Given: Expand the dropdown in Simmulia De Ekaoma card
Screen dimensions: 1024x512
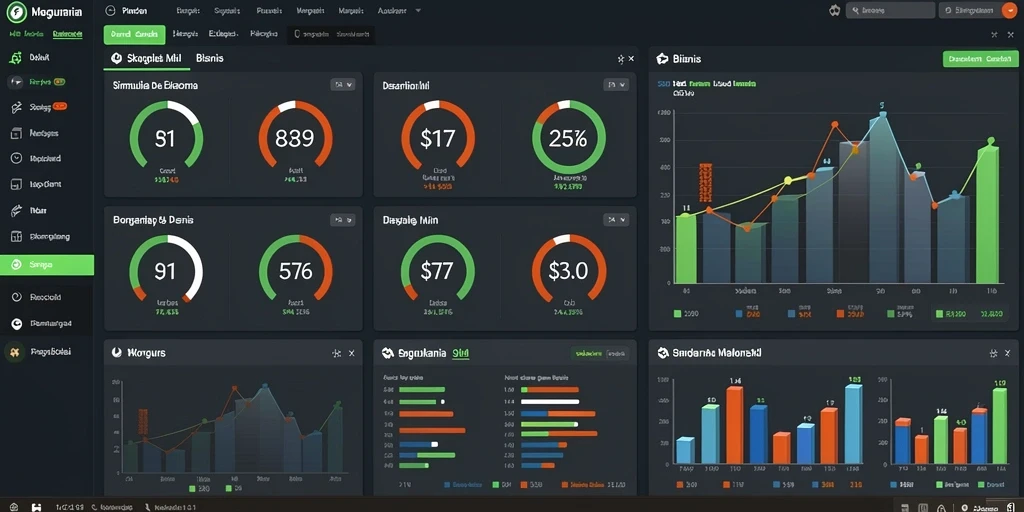Looking at the screenshot, I should pyautogui.click(x=343, y=84).
